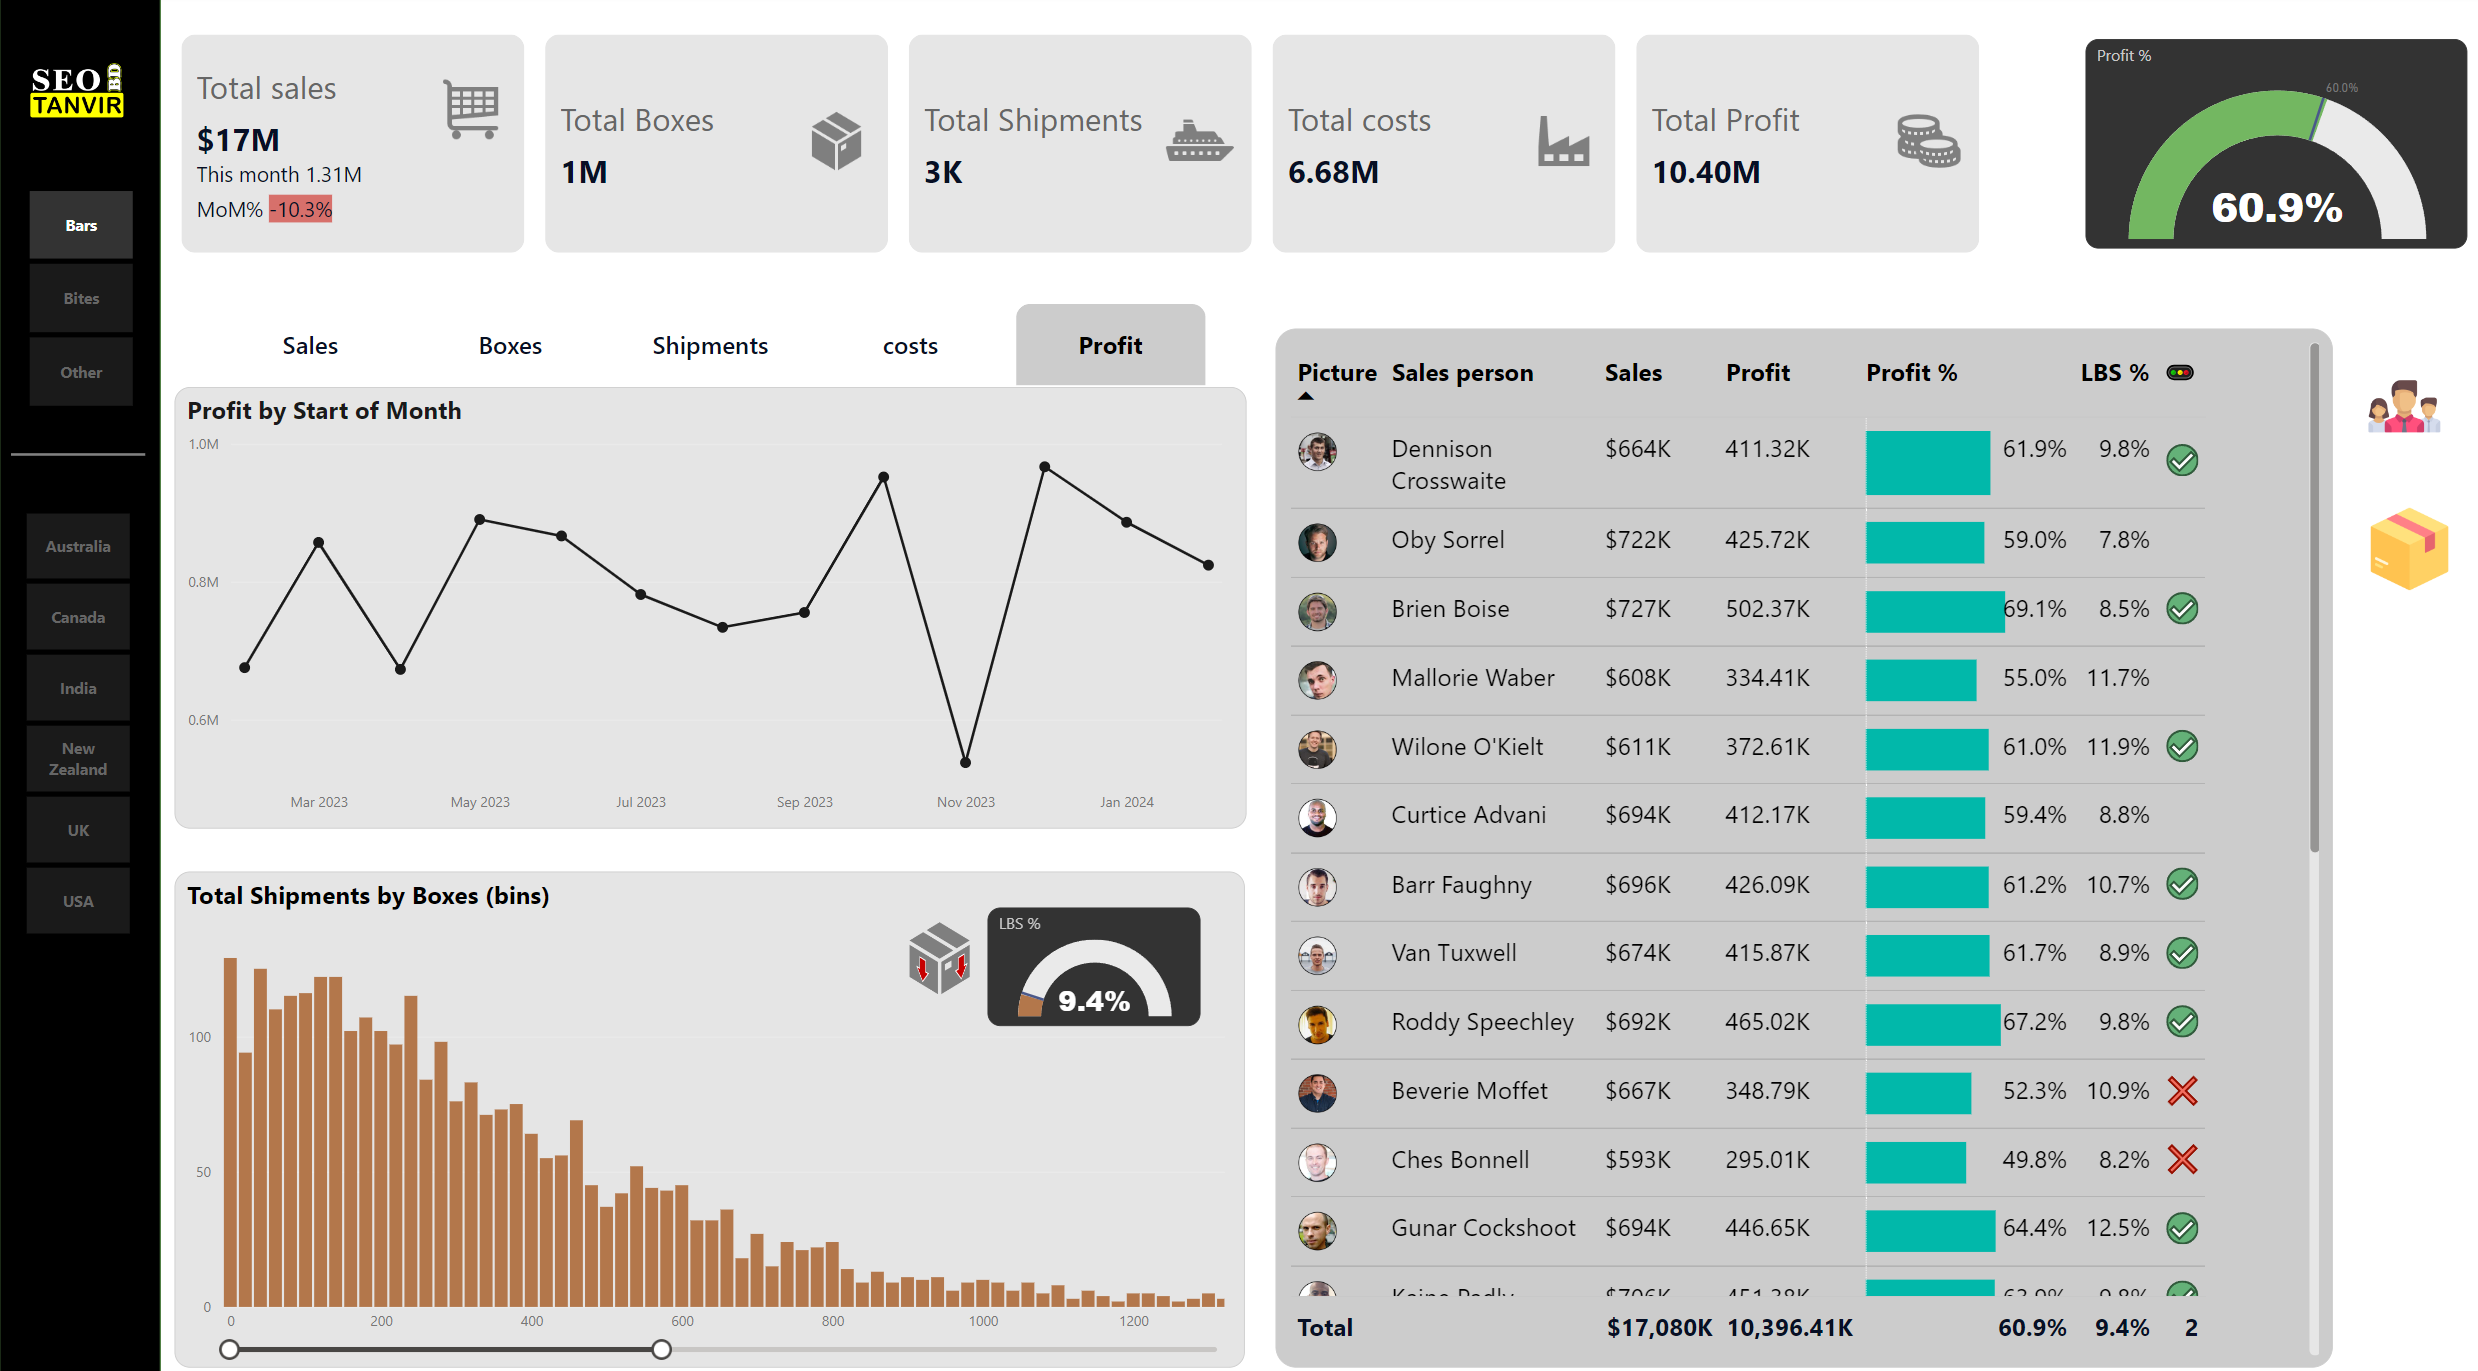
Task: Click the shopping cart icon in Total sales
Action: click(x=471, y=109)
